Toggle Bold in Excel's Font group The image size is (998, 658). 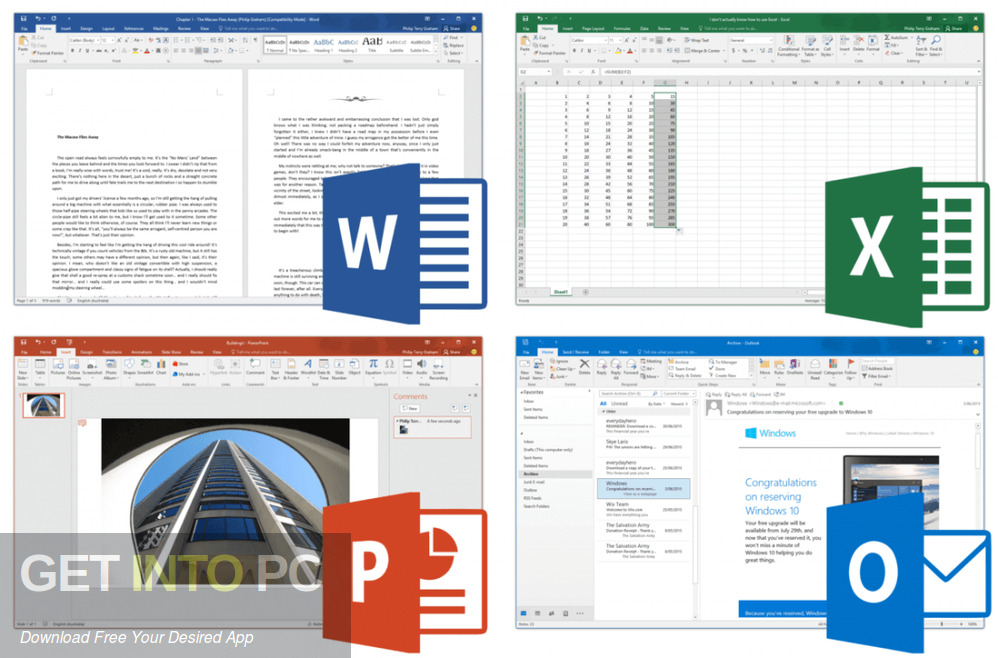pyautogui.click(x=574, y=51)
